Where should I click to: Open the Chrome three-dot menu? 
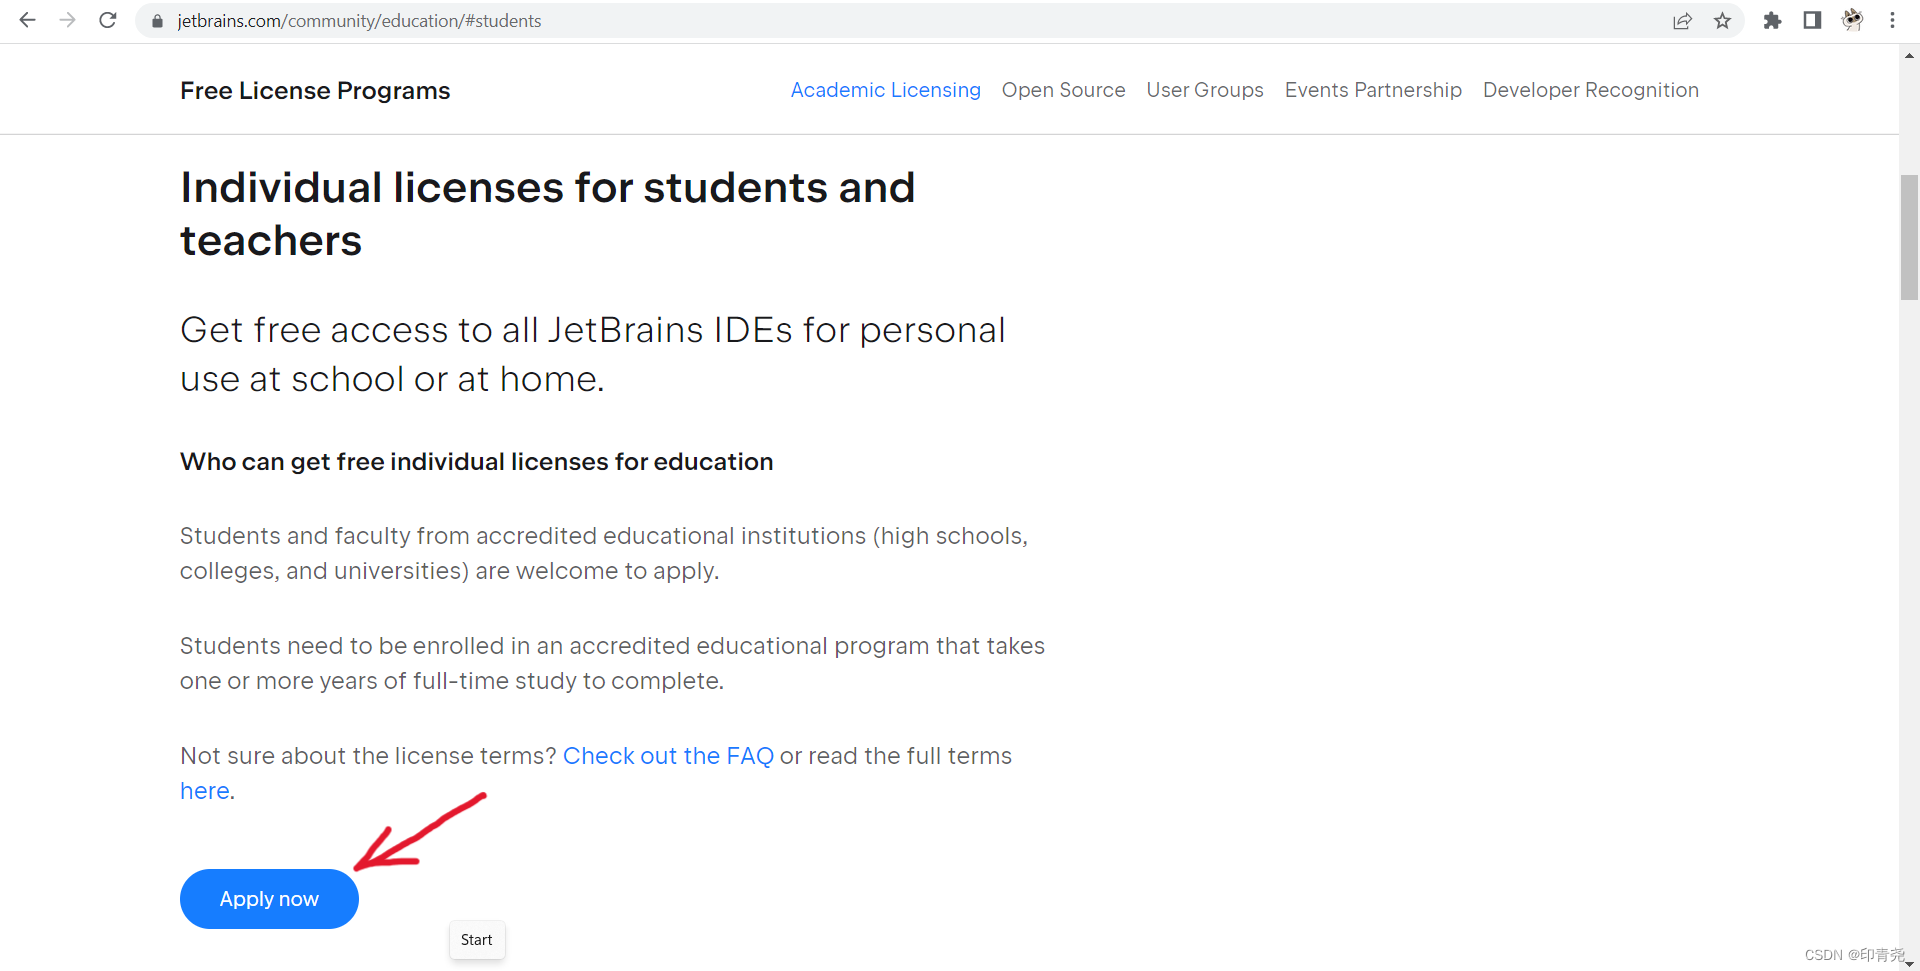1892,21
